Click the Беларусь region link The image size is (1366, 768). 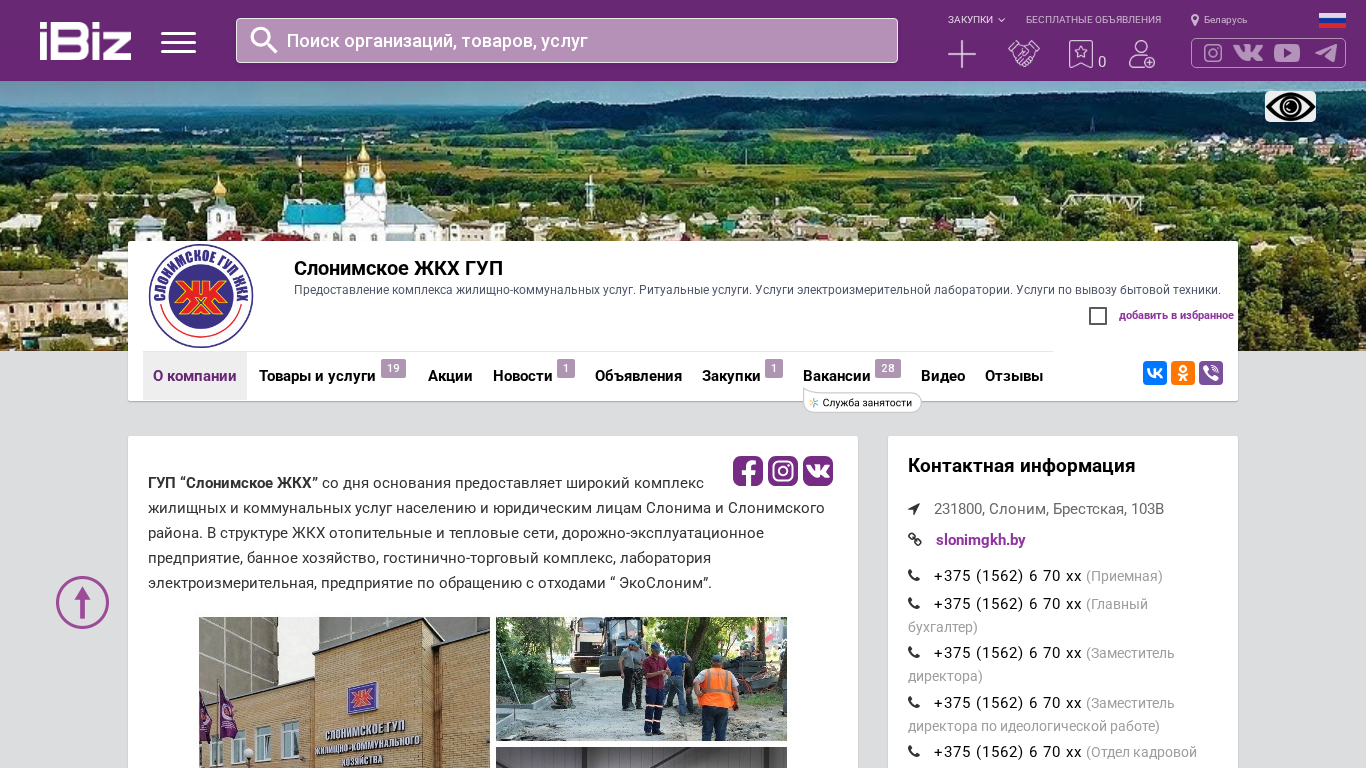(x=1225, y=20)
